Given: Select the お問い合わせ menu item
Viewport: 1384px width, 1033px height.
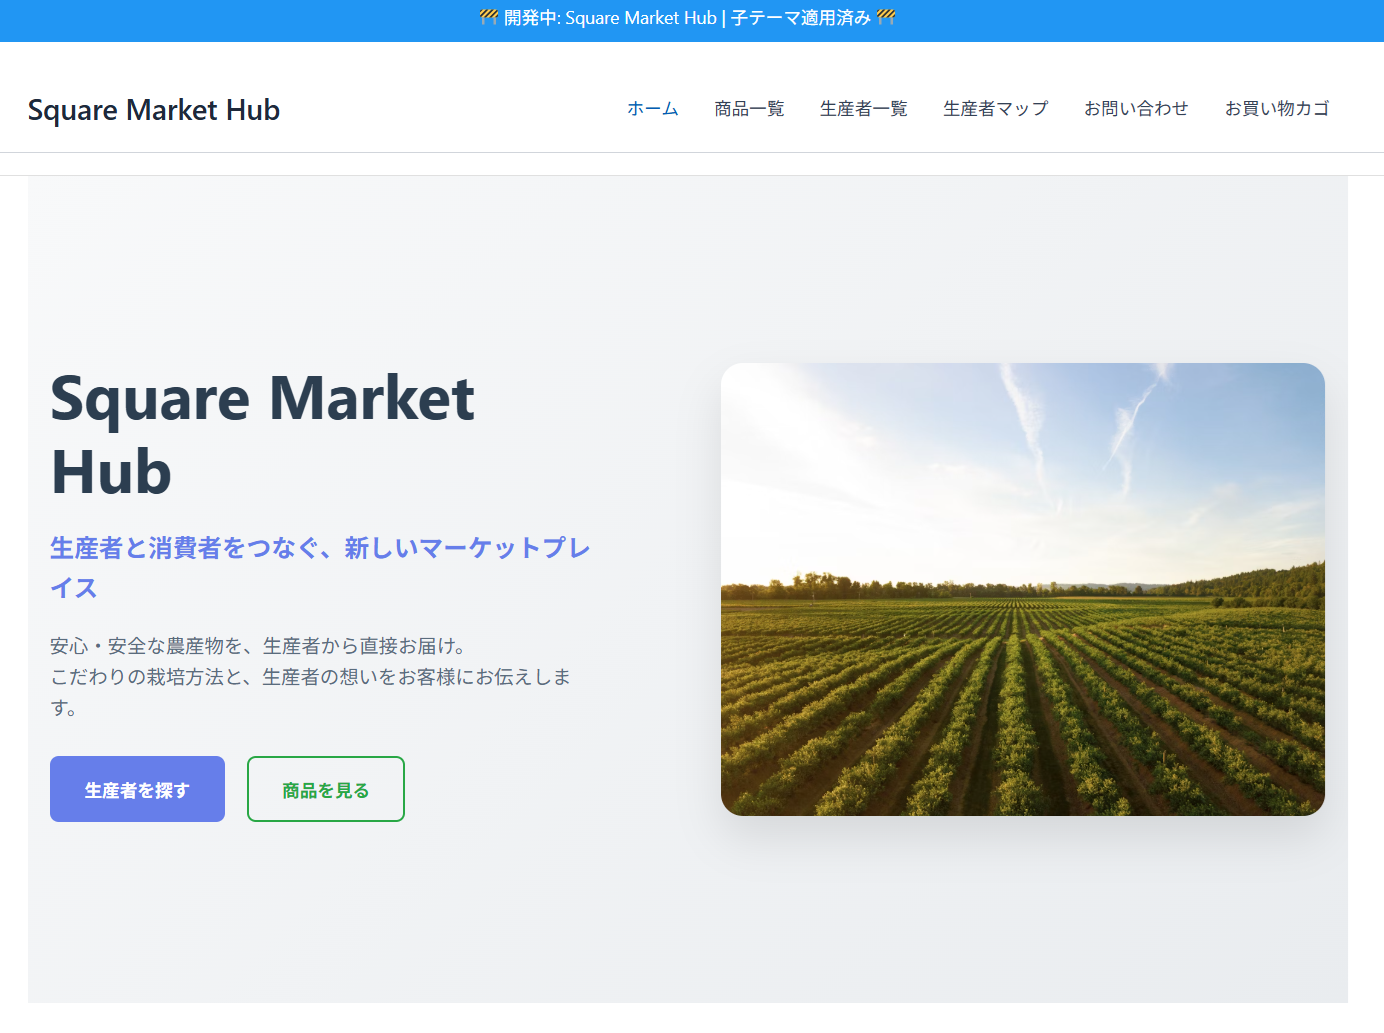Looking at the screenshot, I should pyautogui.click(x=1136, y=109).
